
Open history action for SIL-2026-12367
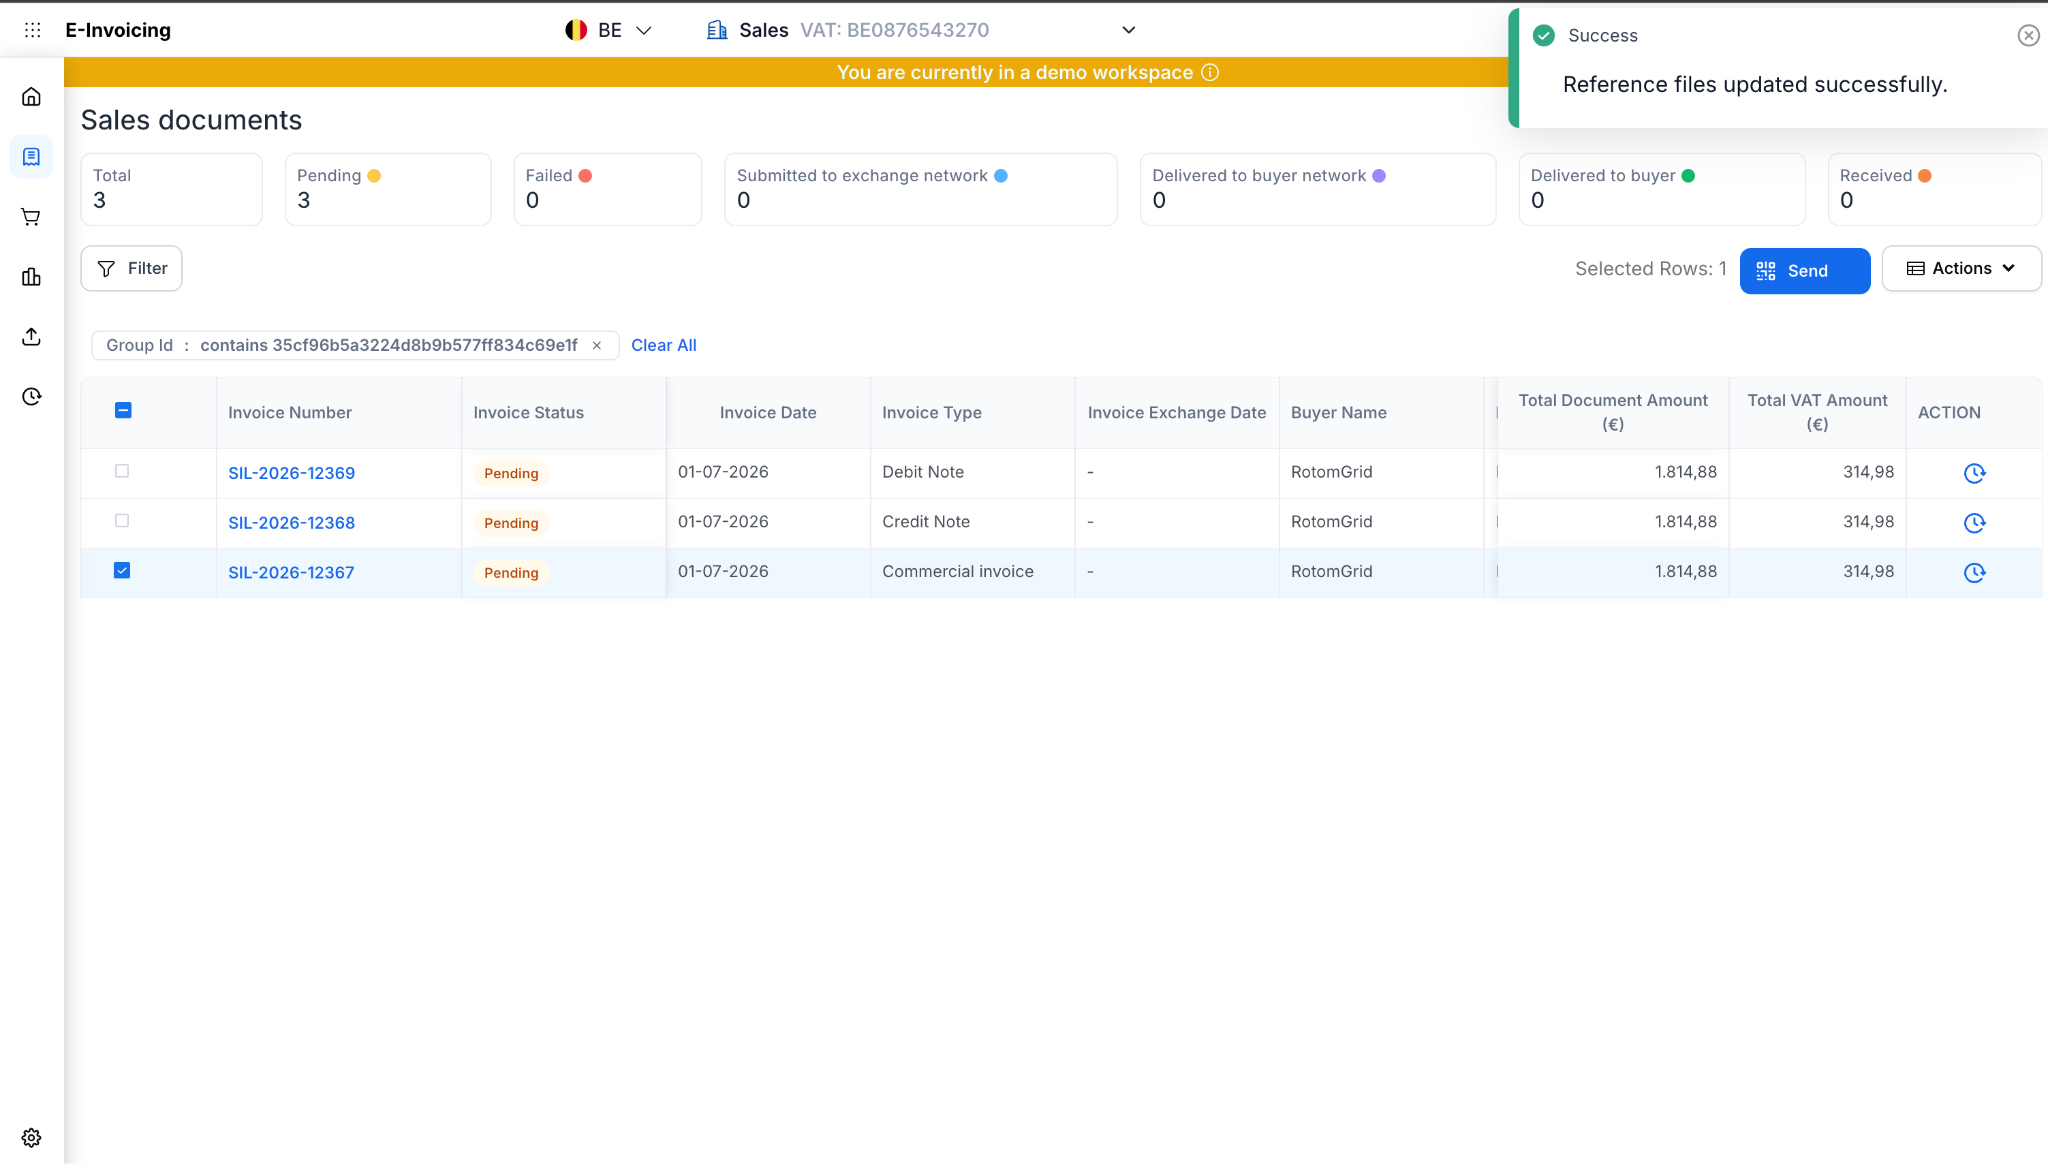1974,573
